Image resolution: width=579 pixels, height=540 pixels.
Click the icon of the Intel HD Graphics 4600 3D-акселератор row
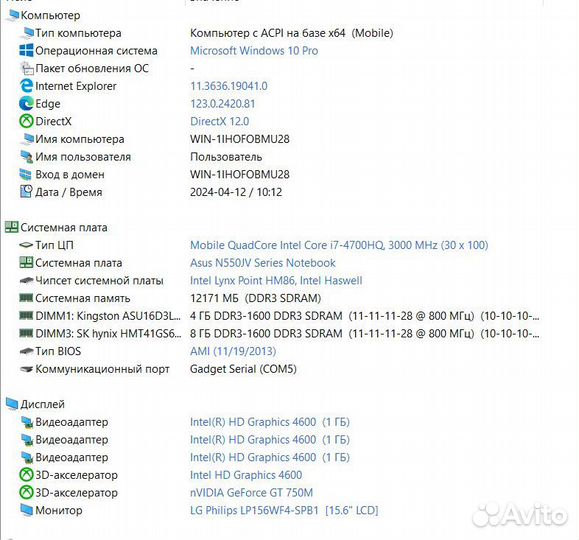(26, 475)
